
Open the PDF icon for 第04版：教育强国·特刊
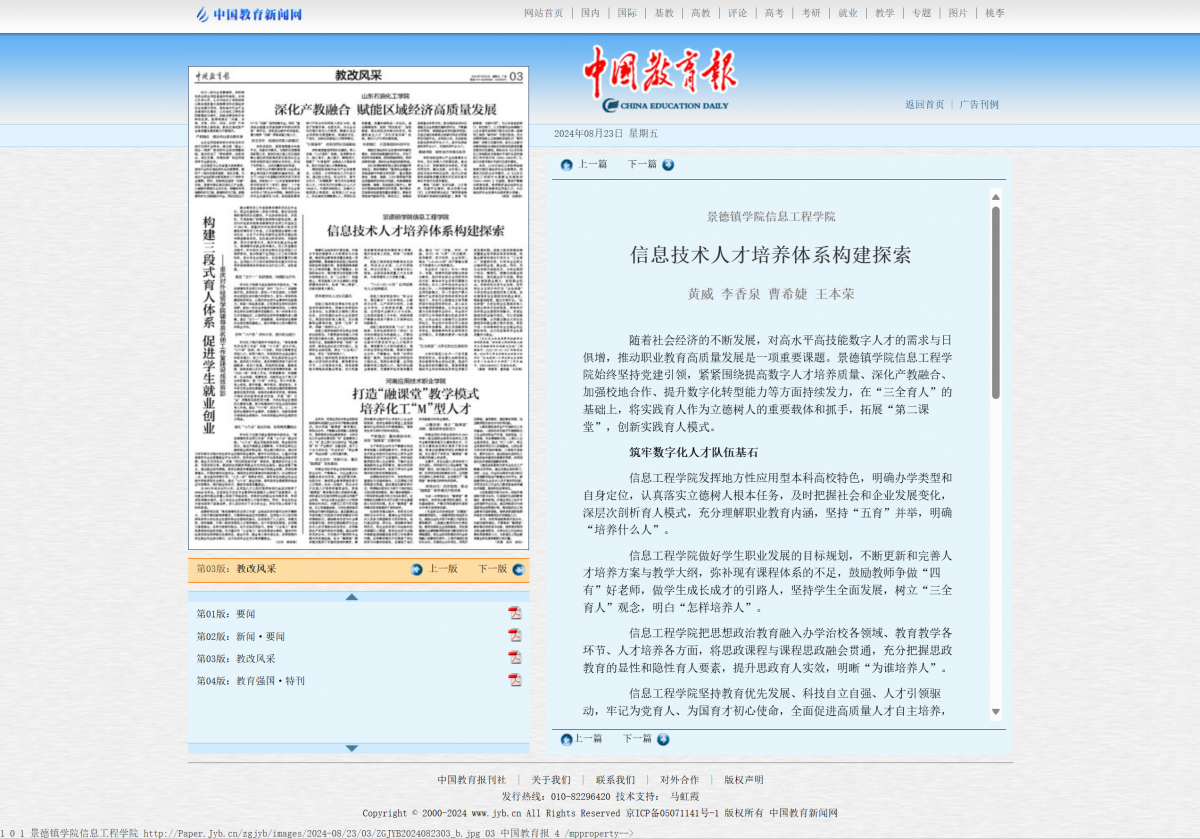tap(515, 680)
